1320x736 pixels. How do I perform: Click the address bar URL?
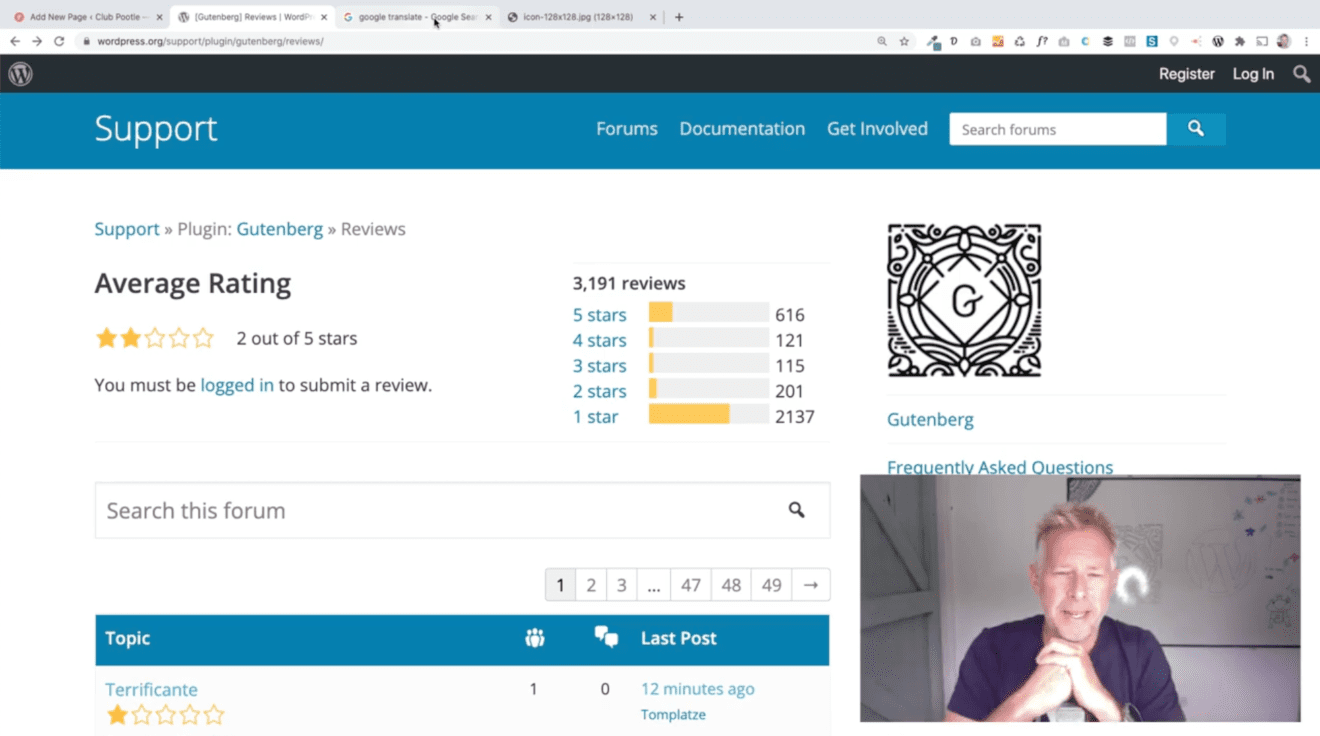coord(210,41)
